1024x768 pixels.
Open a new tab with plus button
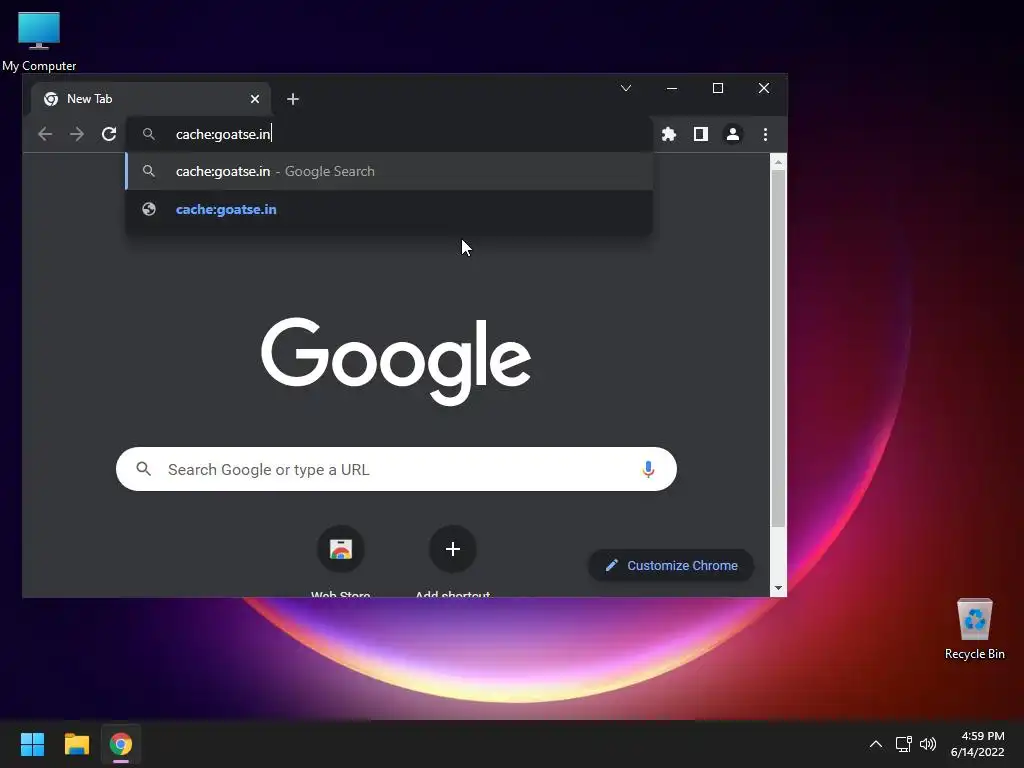pos(293,99)
